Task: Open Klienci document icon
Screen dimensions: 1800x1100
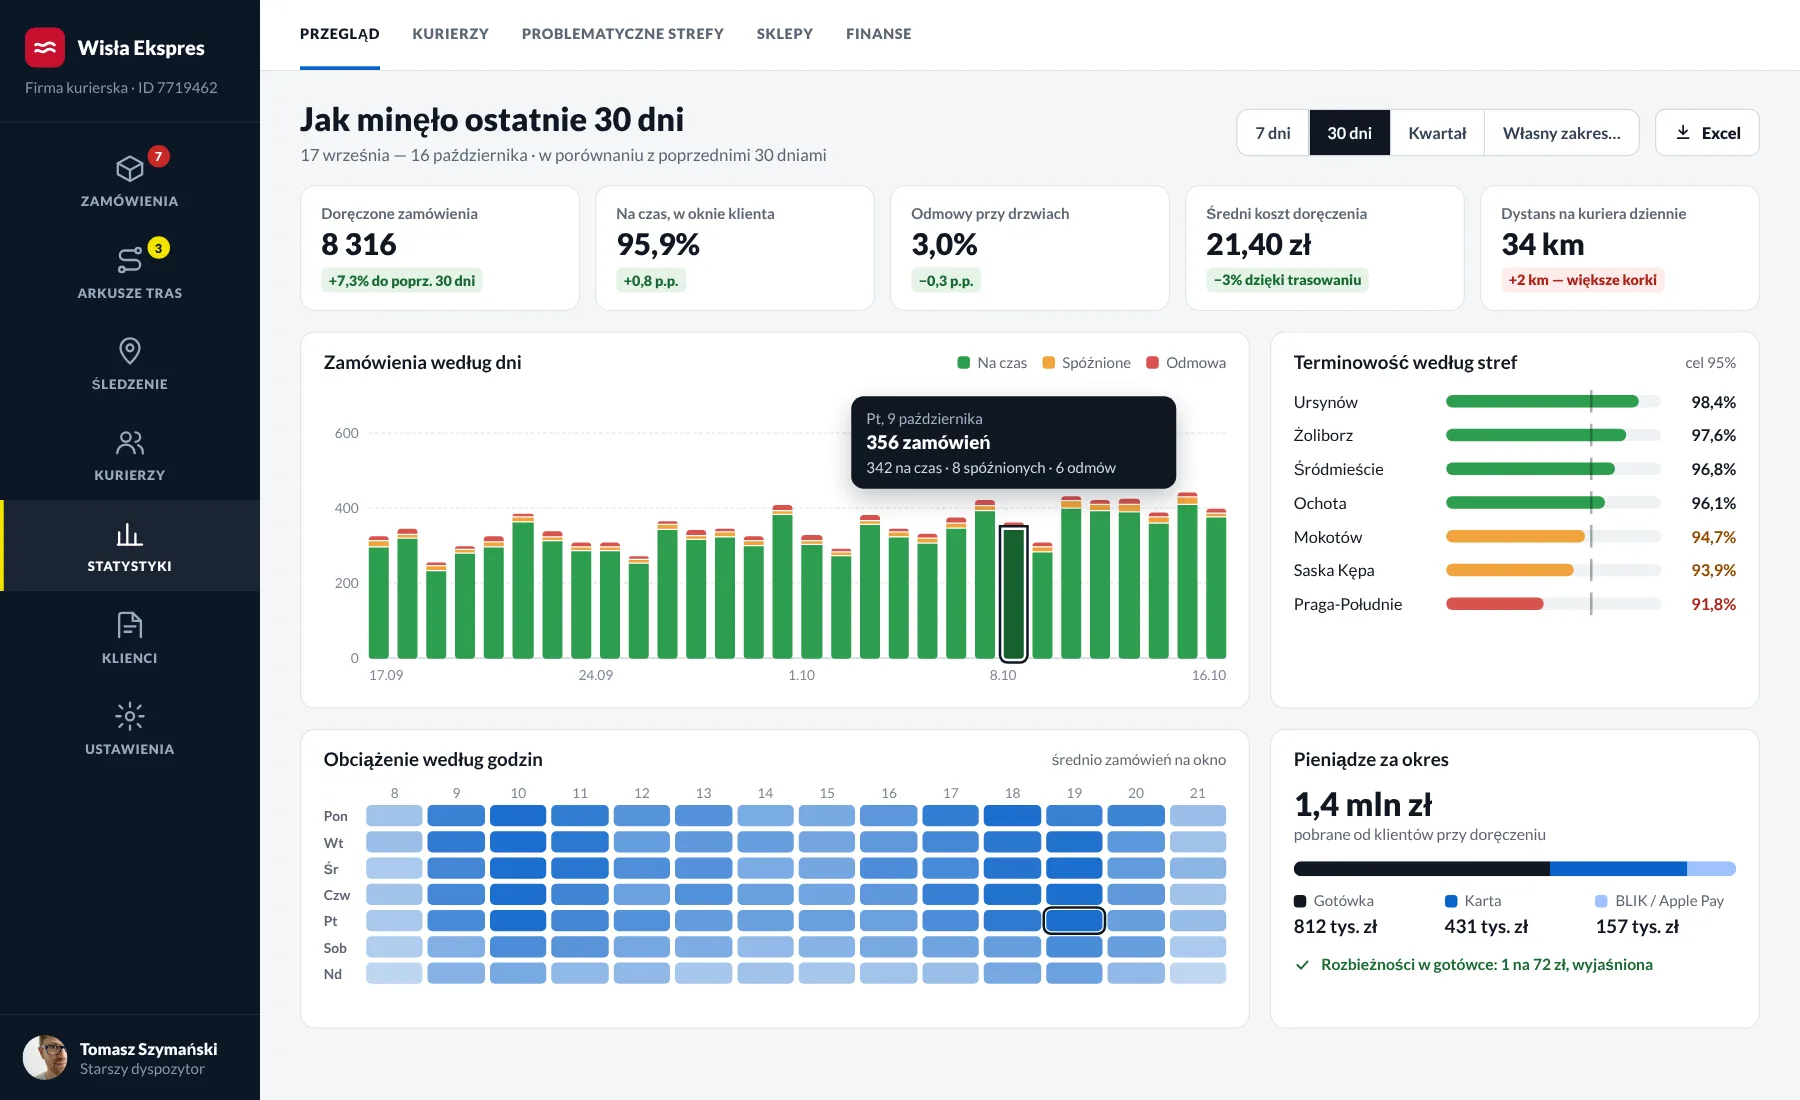Action: coord(130,625)
